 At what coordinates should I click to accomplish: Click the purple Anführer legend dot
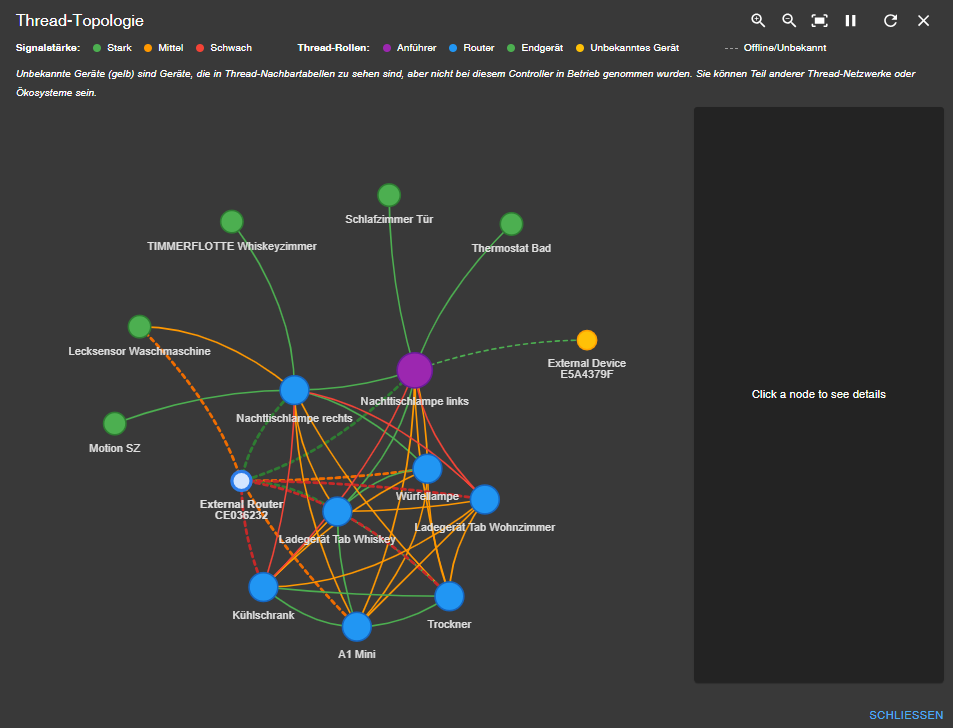click(x=387, y=48)
